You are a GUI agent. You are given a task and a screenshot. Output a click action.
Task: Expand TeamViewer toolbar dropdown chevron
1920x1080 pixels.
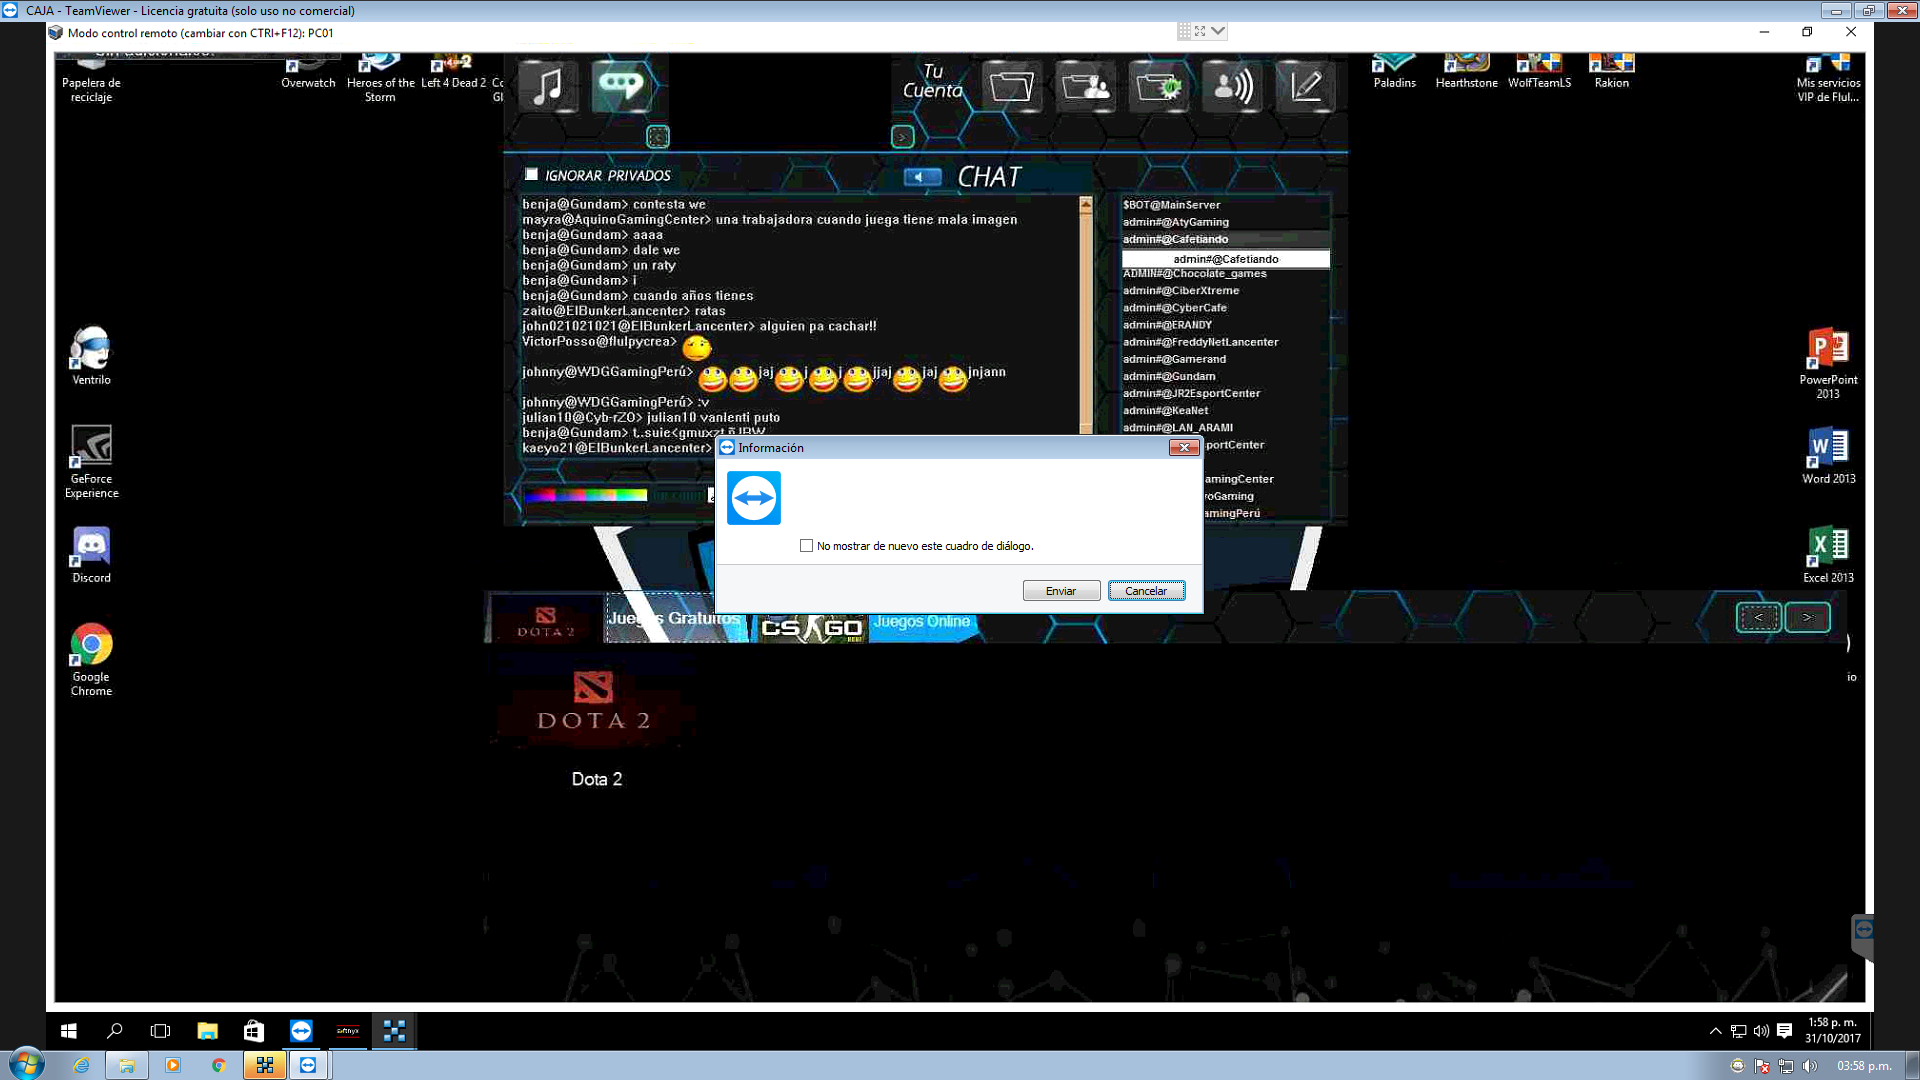pos(1217,31)
